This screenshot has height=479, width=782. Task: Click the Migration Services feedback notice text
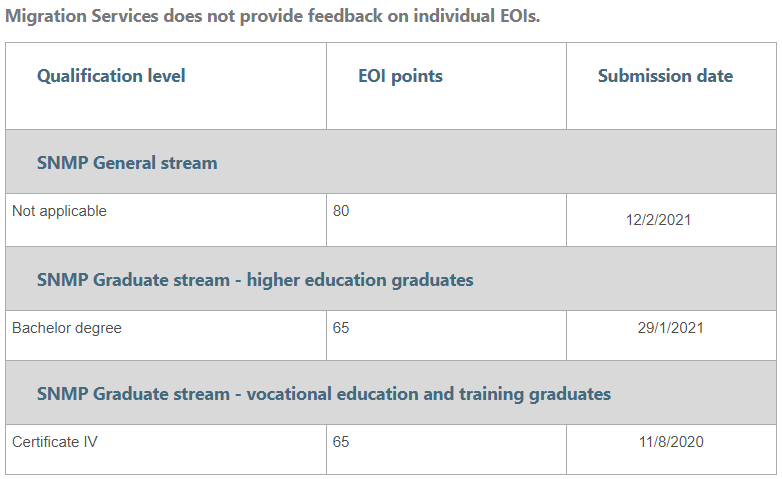click(x=272, y=16)
